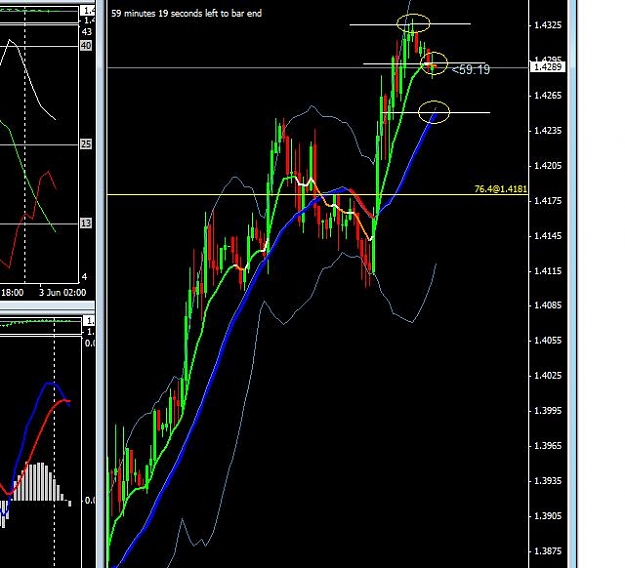Click the 1.4175 price axis label

548,200
